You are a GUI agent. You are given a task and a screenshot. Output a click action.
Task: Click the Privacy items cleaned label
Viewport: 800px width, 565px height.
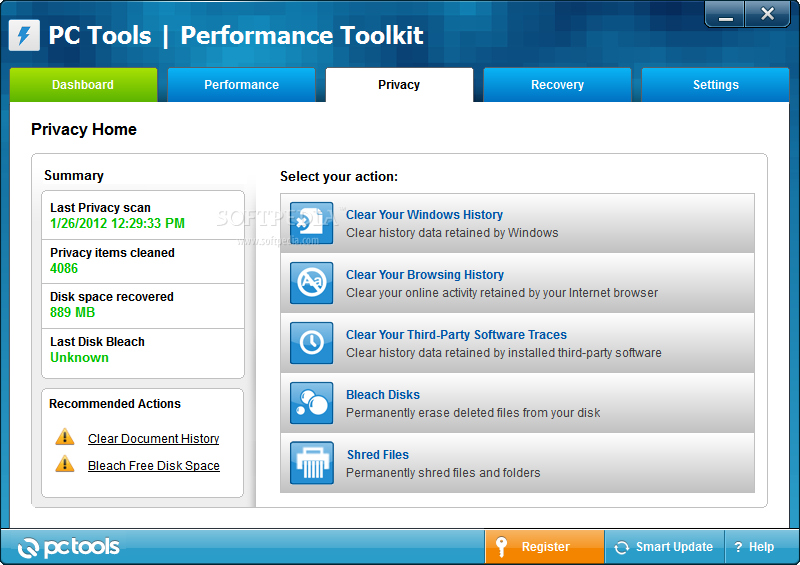(112, 253)
